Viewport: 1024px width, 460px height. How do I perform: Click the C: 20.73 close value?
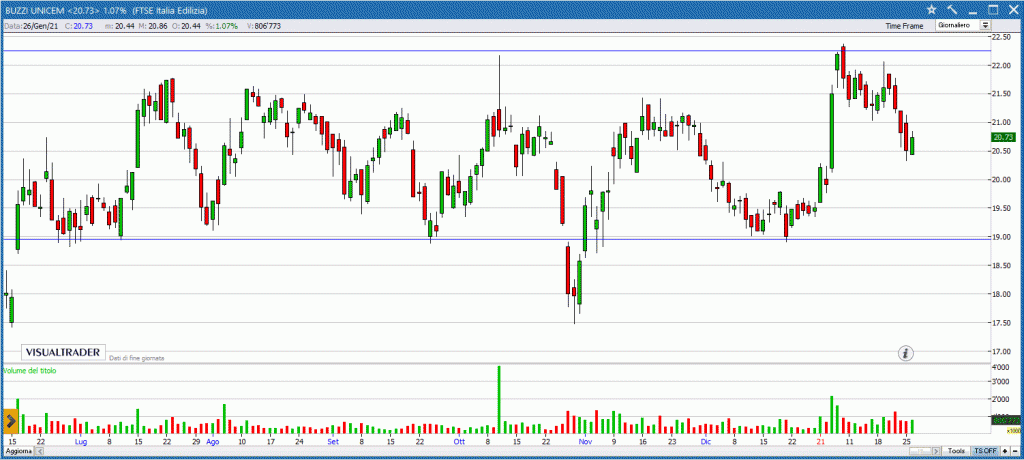[x=78, y=25]
